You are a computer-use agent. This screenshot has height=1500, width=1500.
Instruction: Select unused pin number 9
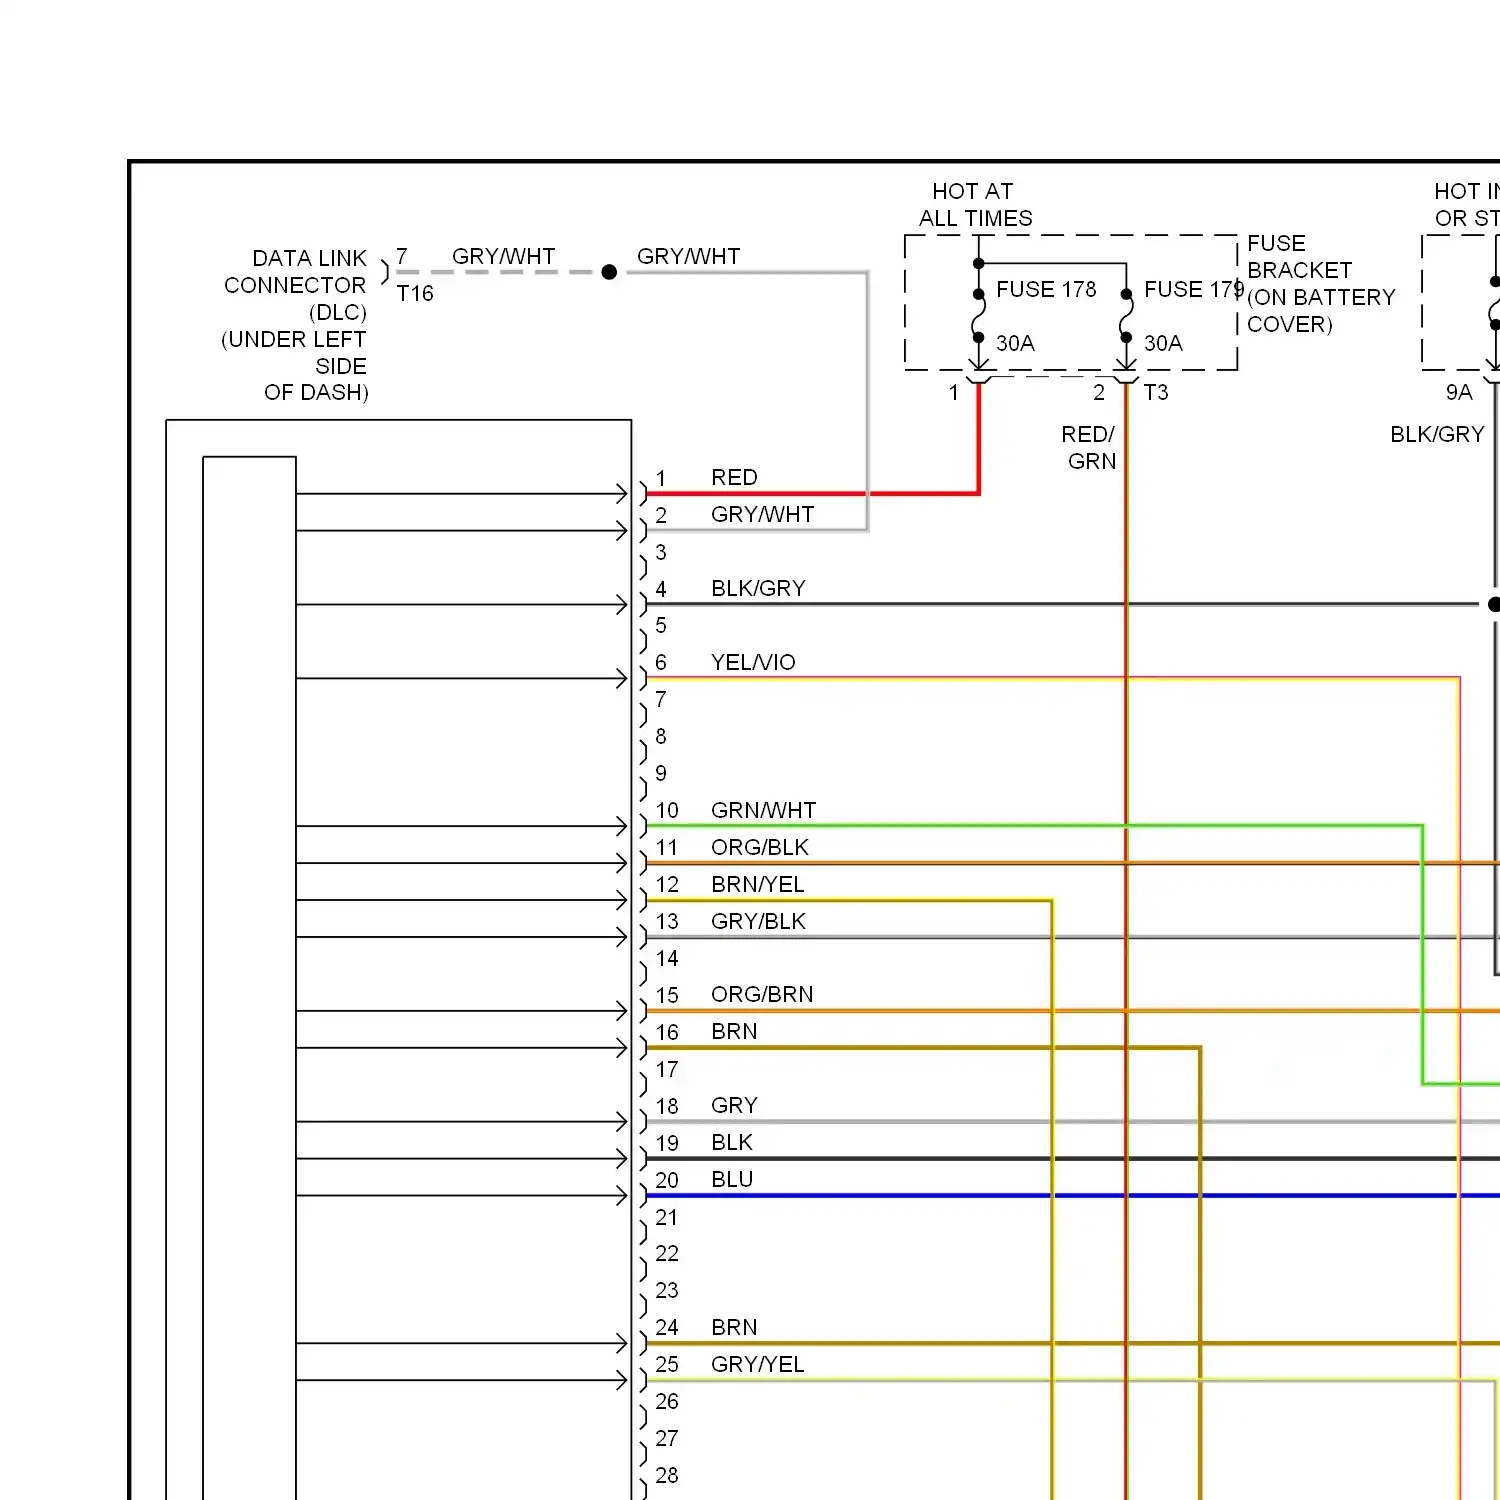tap(661, 773)
